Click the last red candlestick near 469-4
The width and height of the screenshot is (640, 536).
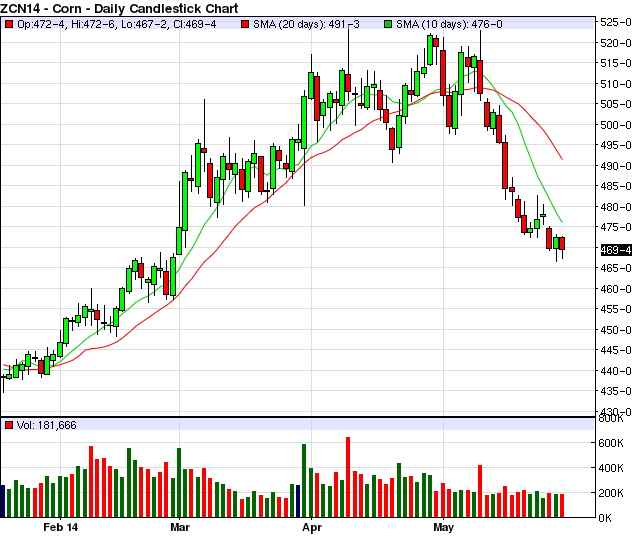562,243
